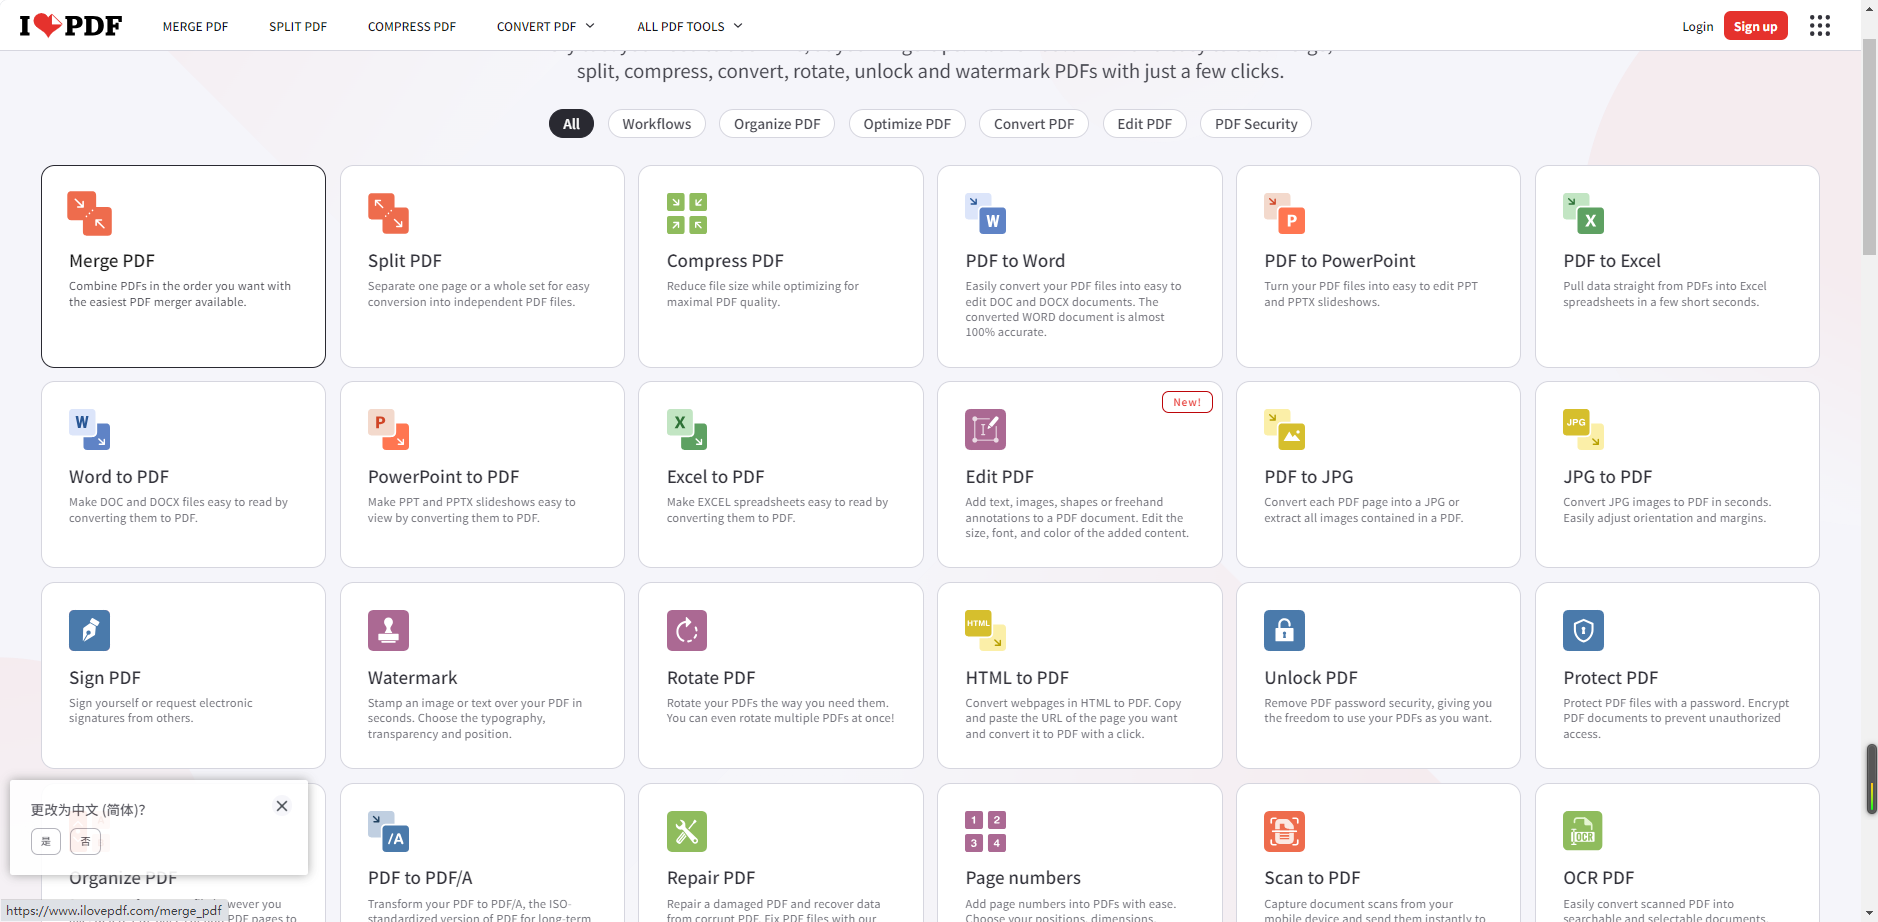The image size is (1878, 922).
Task: Select the All filter pill
Action: [x=571, y=124]
